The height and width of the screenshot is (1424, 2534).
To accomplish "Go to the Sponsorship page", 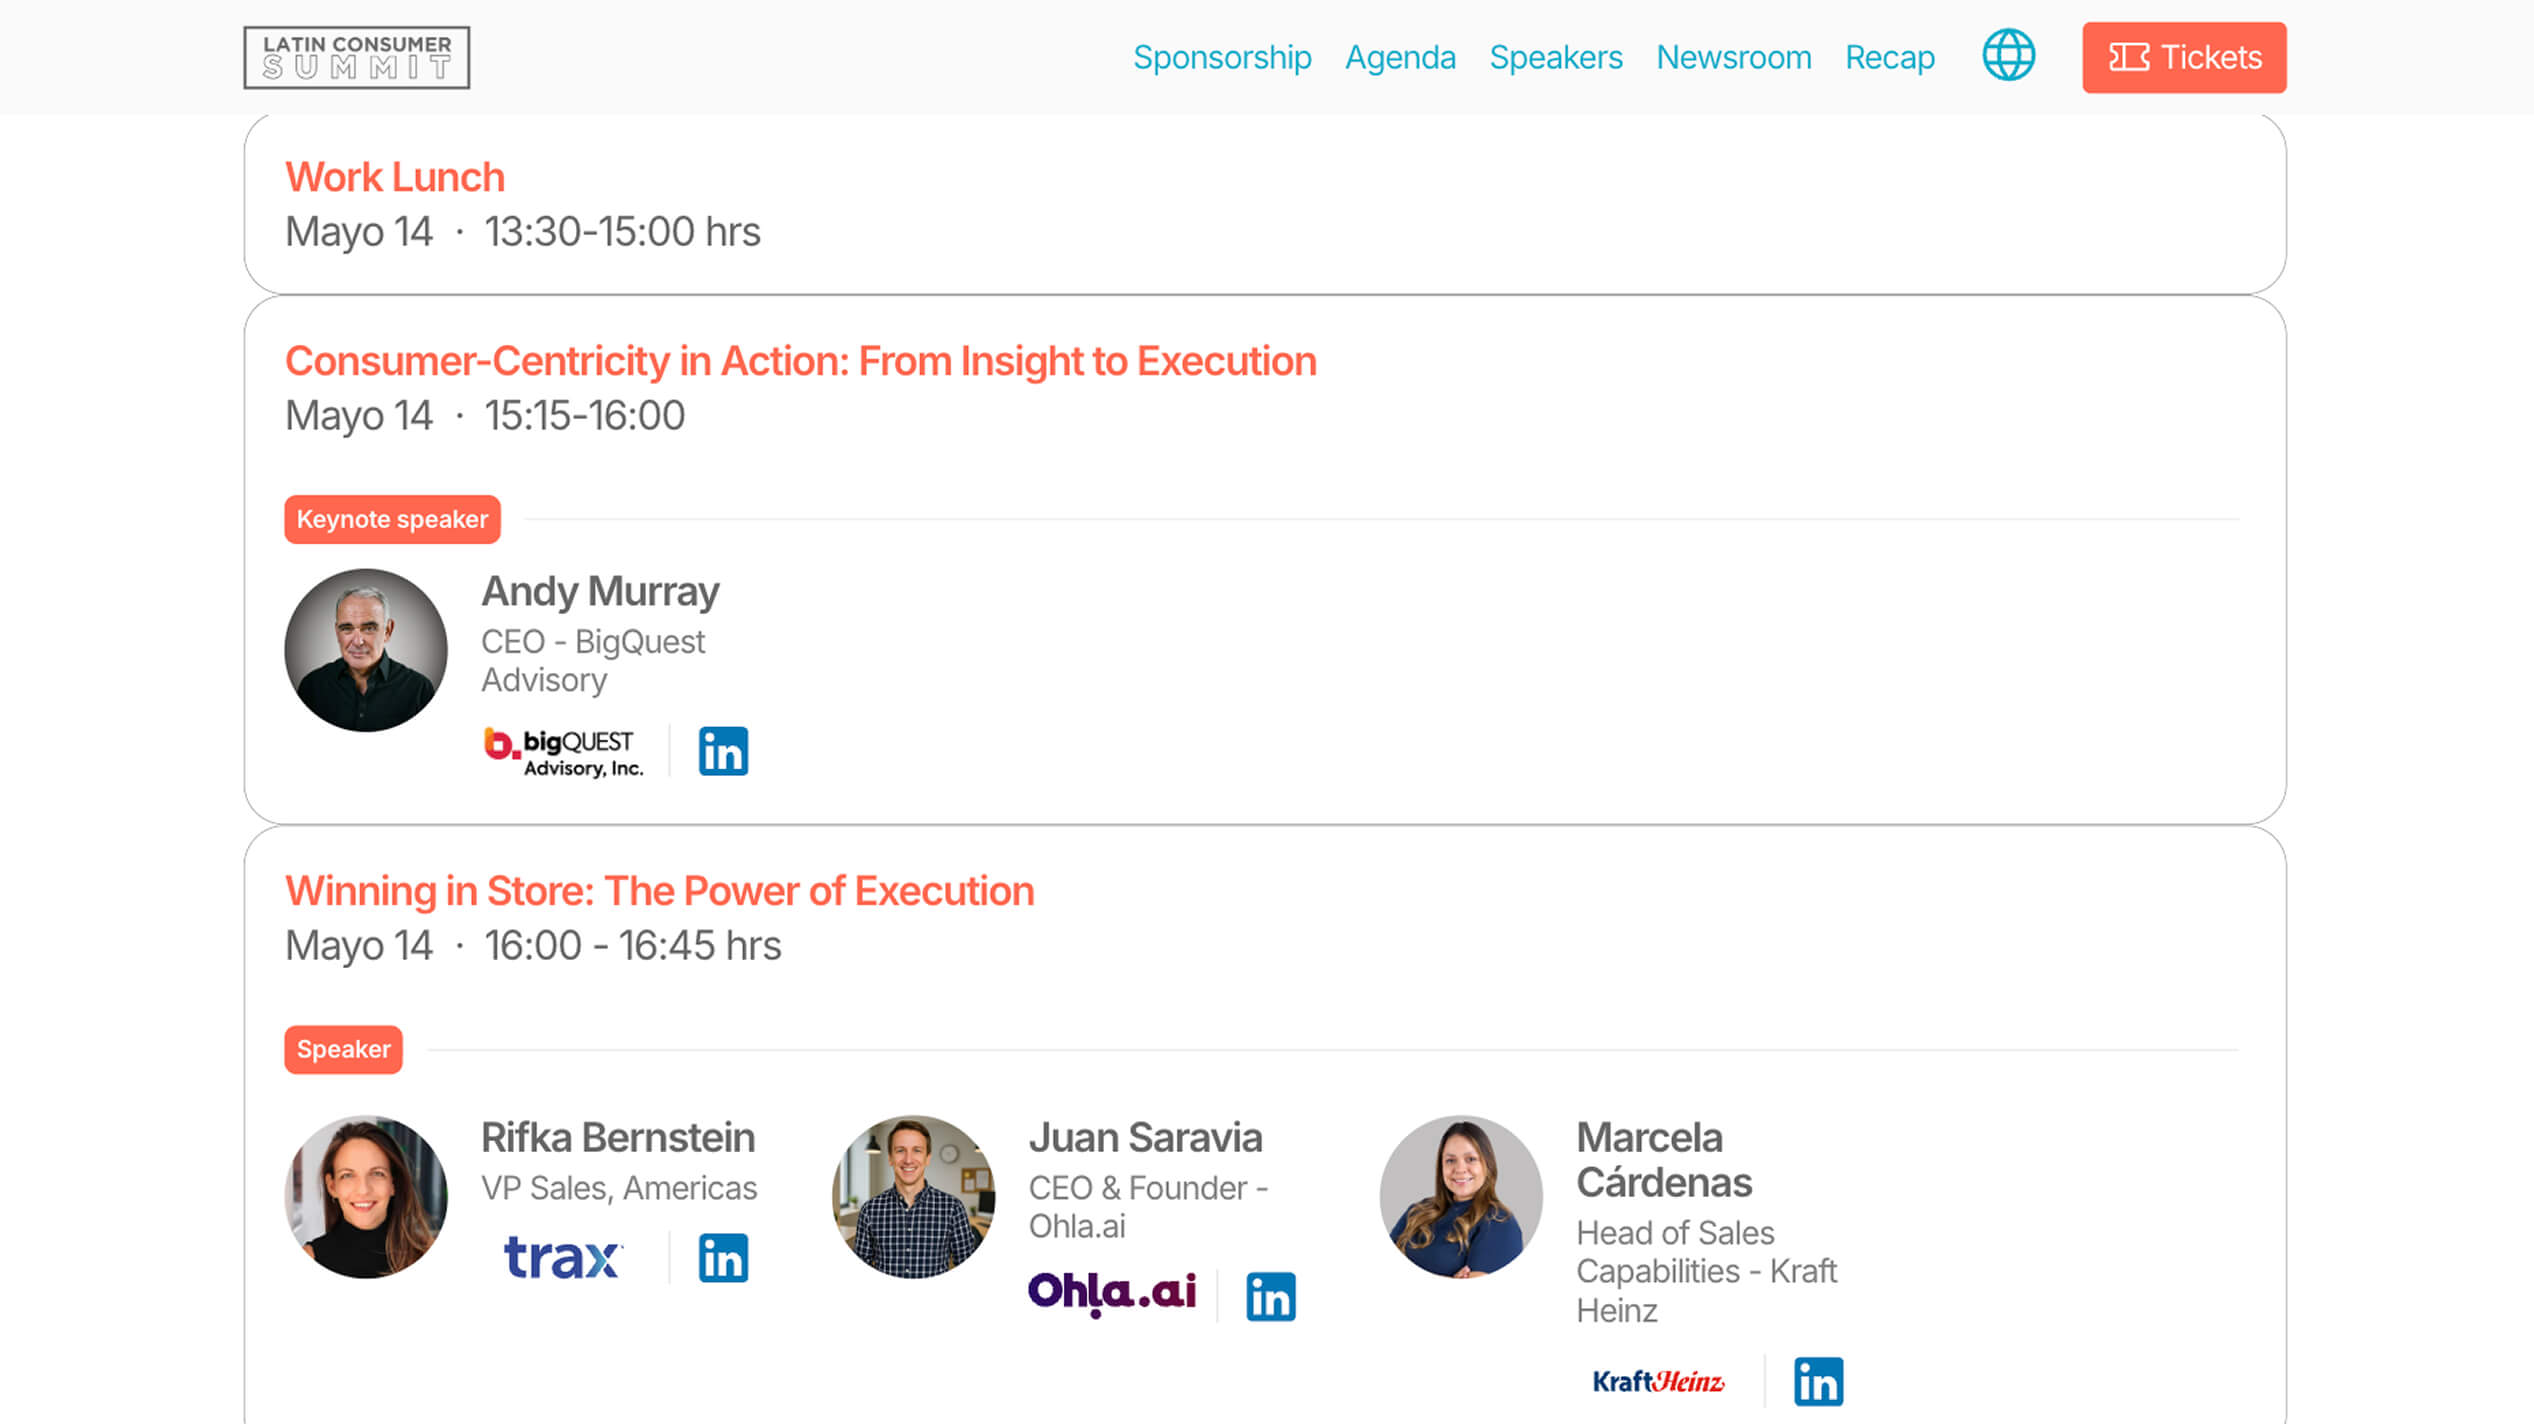I will coord(1222,57).
